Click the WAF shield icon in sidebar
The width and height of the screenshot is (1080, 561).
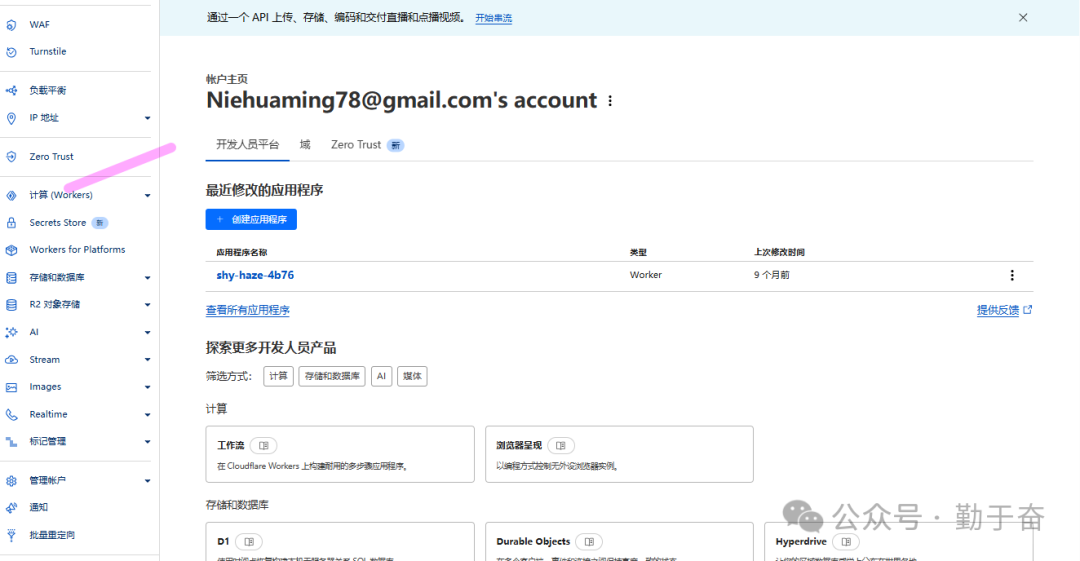[x=11, y=25]
